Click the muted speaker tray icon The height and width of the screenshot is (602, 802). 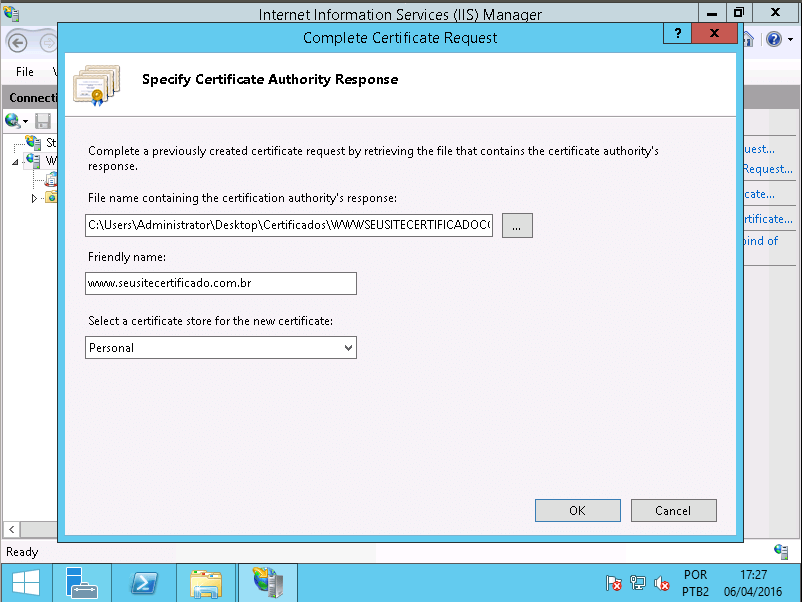coord(662,583)
